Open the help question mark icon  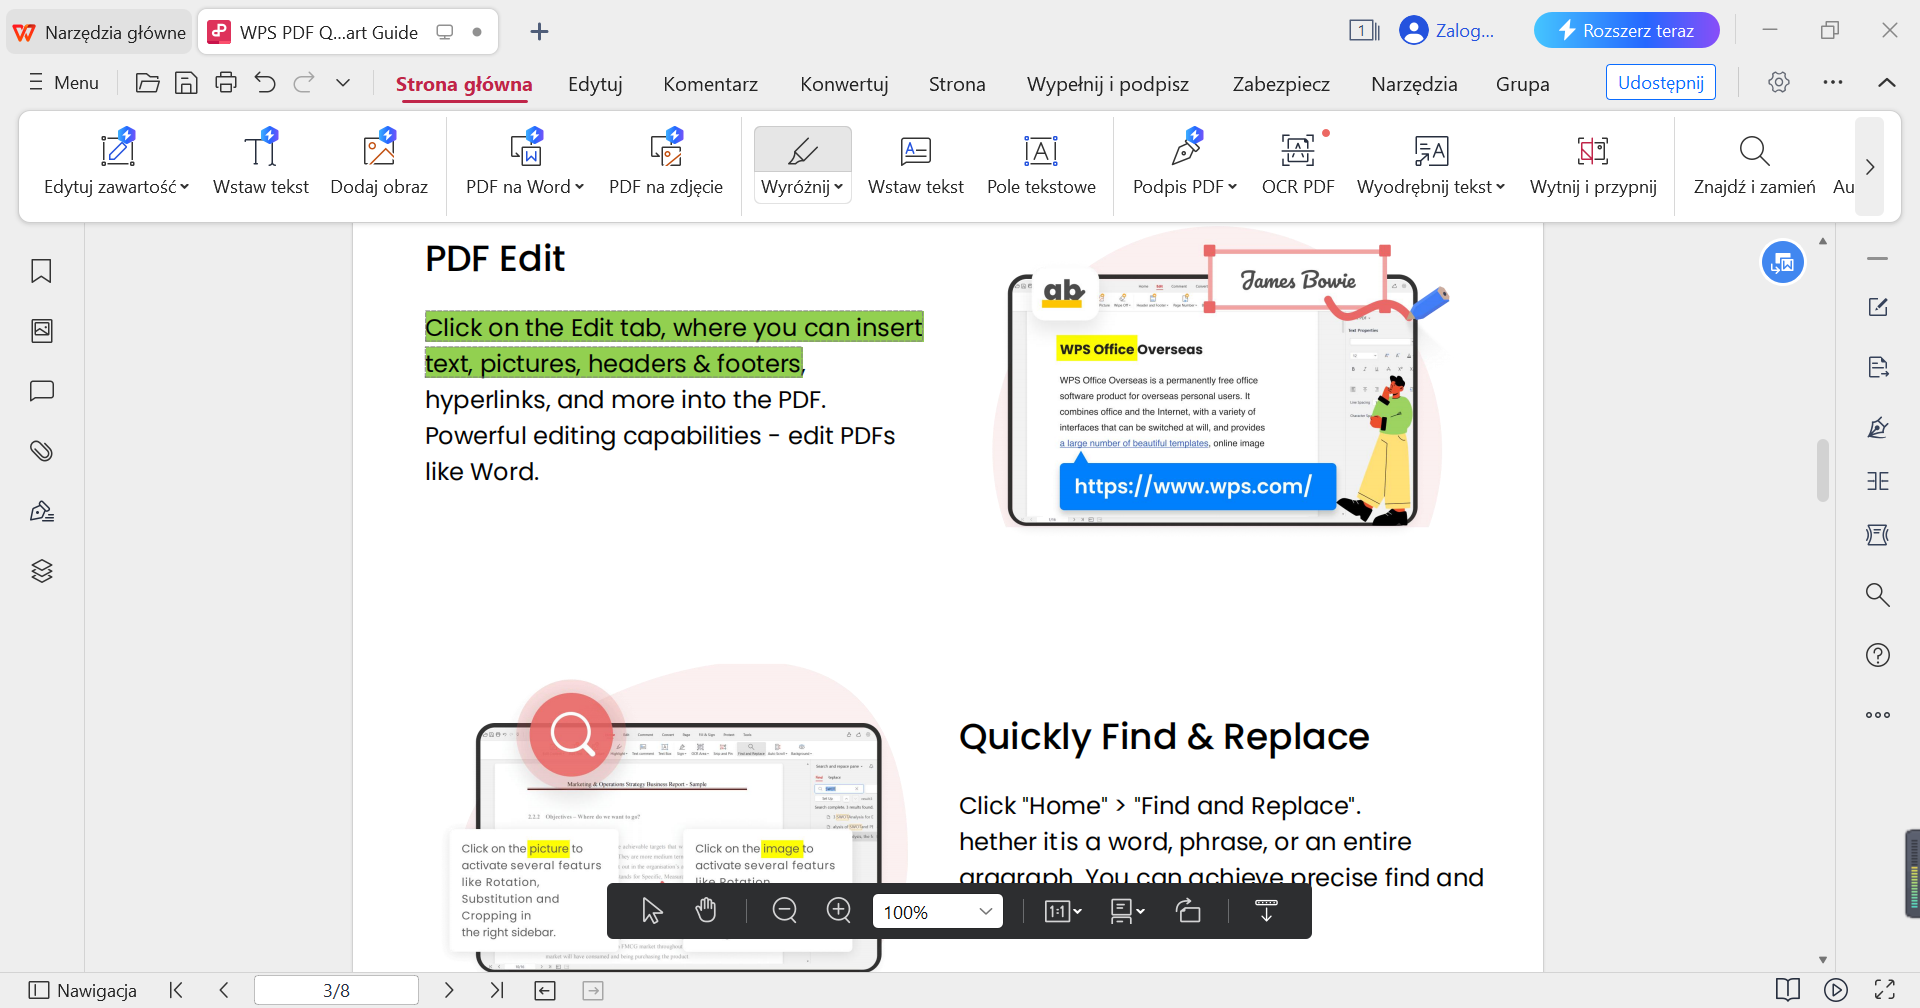point(1878,655)
